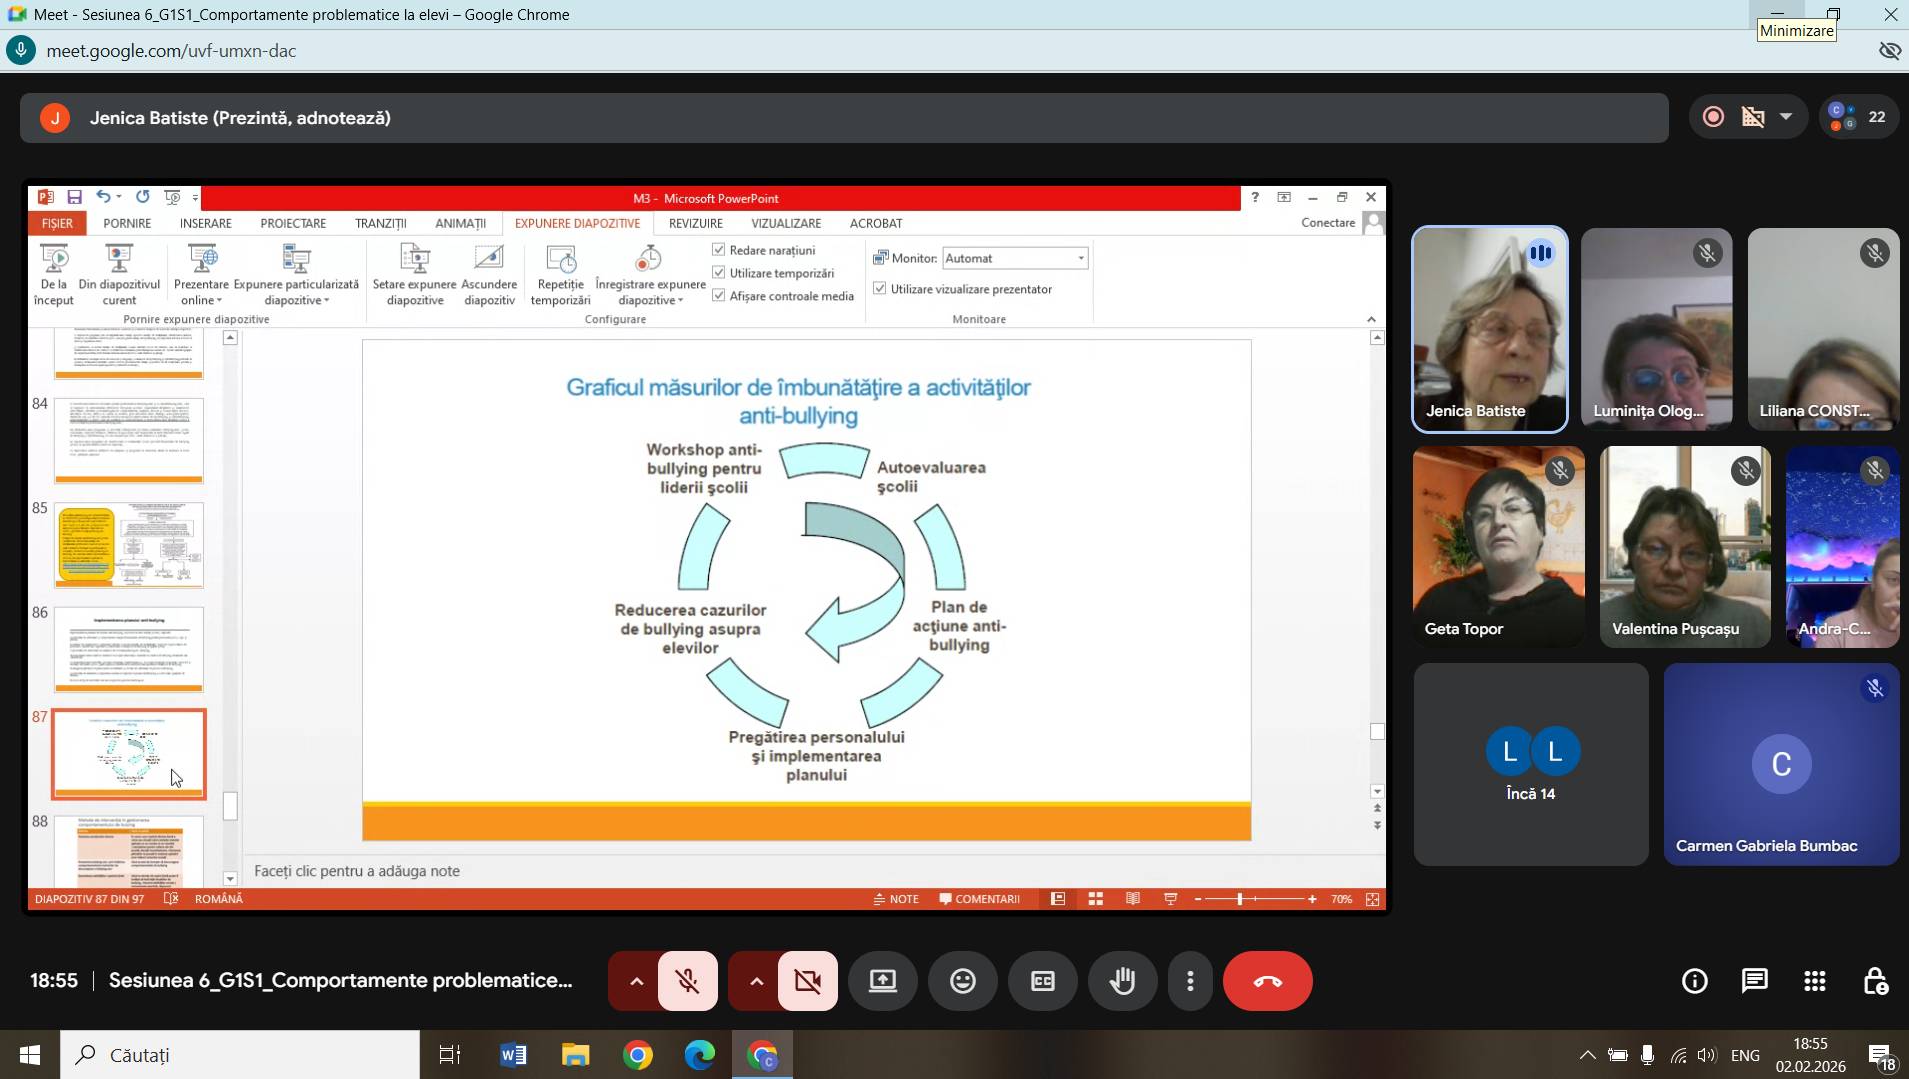This screenshot has height=1079, width=1909.
Task: Open the emoji reactions button
Action: tap(962, 981)
